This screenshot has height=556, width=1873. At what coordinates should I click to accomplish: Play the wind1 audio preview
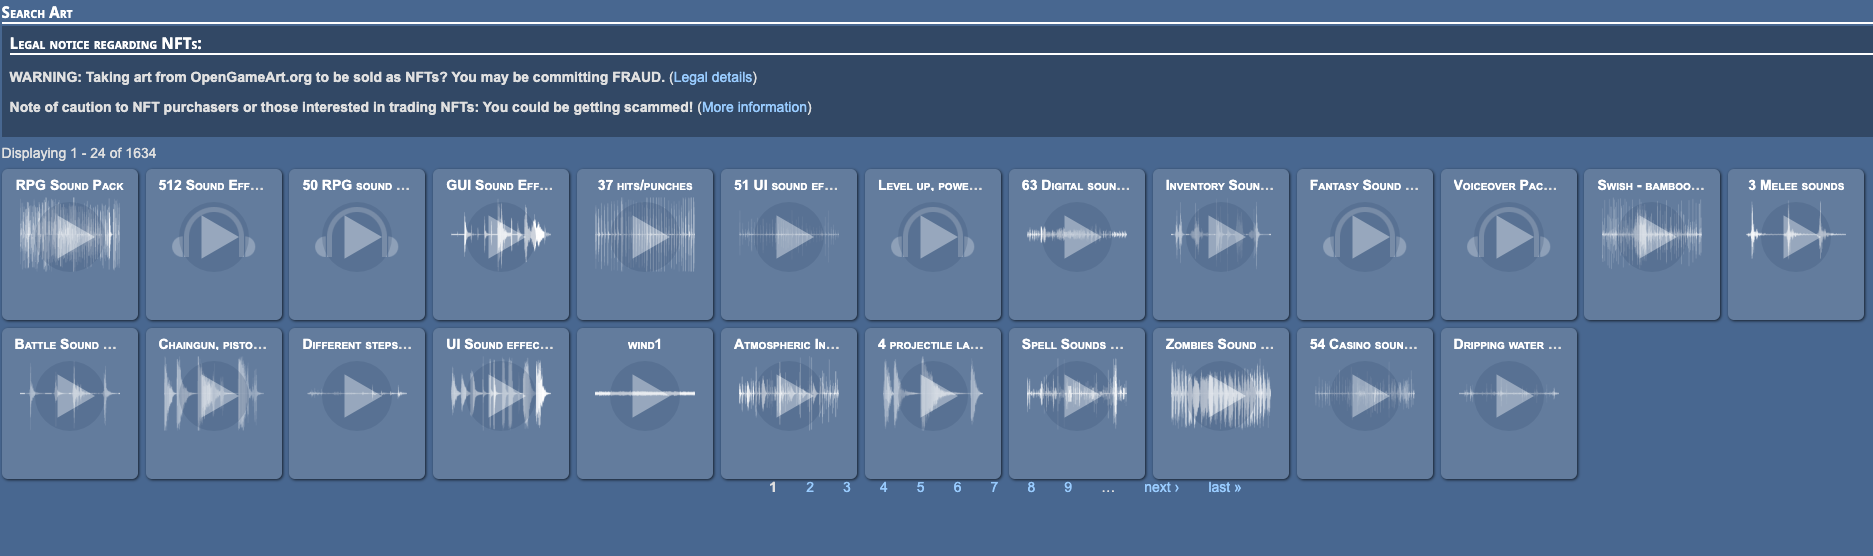click(645, 394)
